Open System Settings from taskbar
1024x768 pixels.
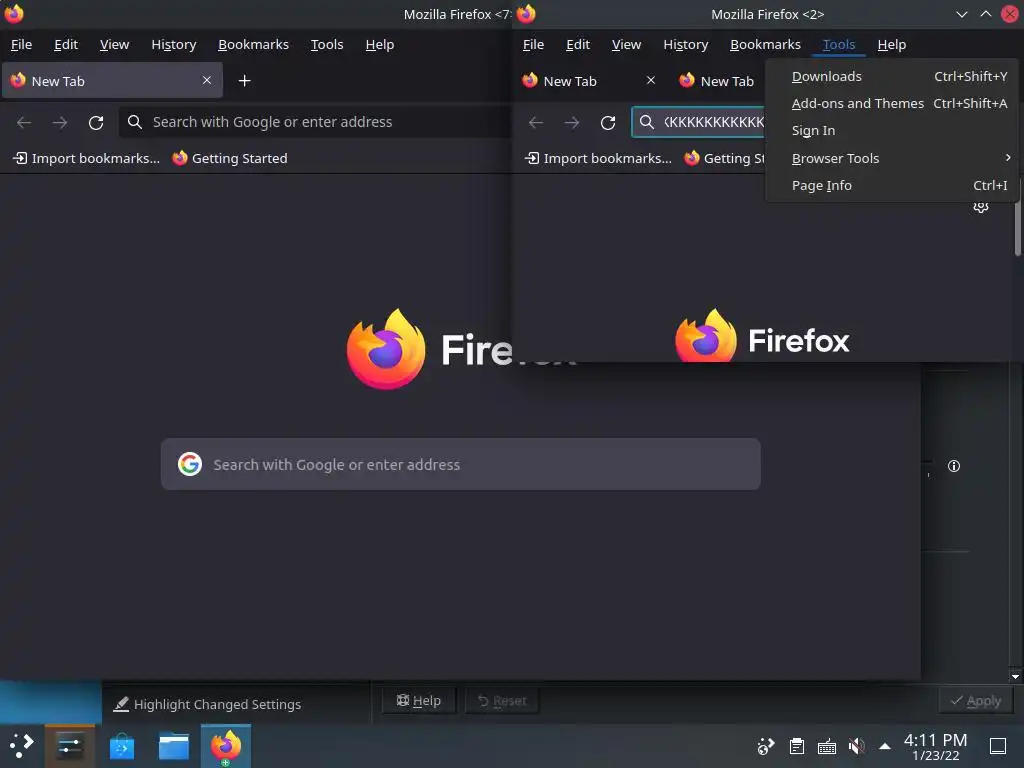click(70, 745)
